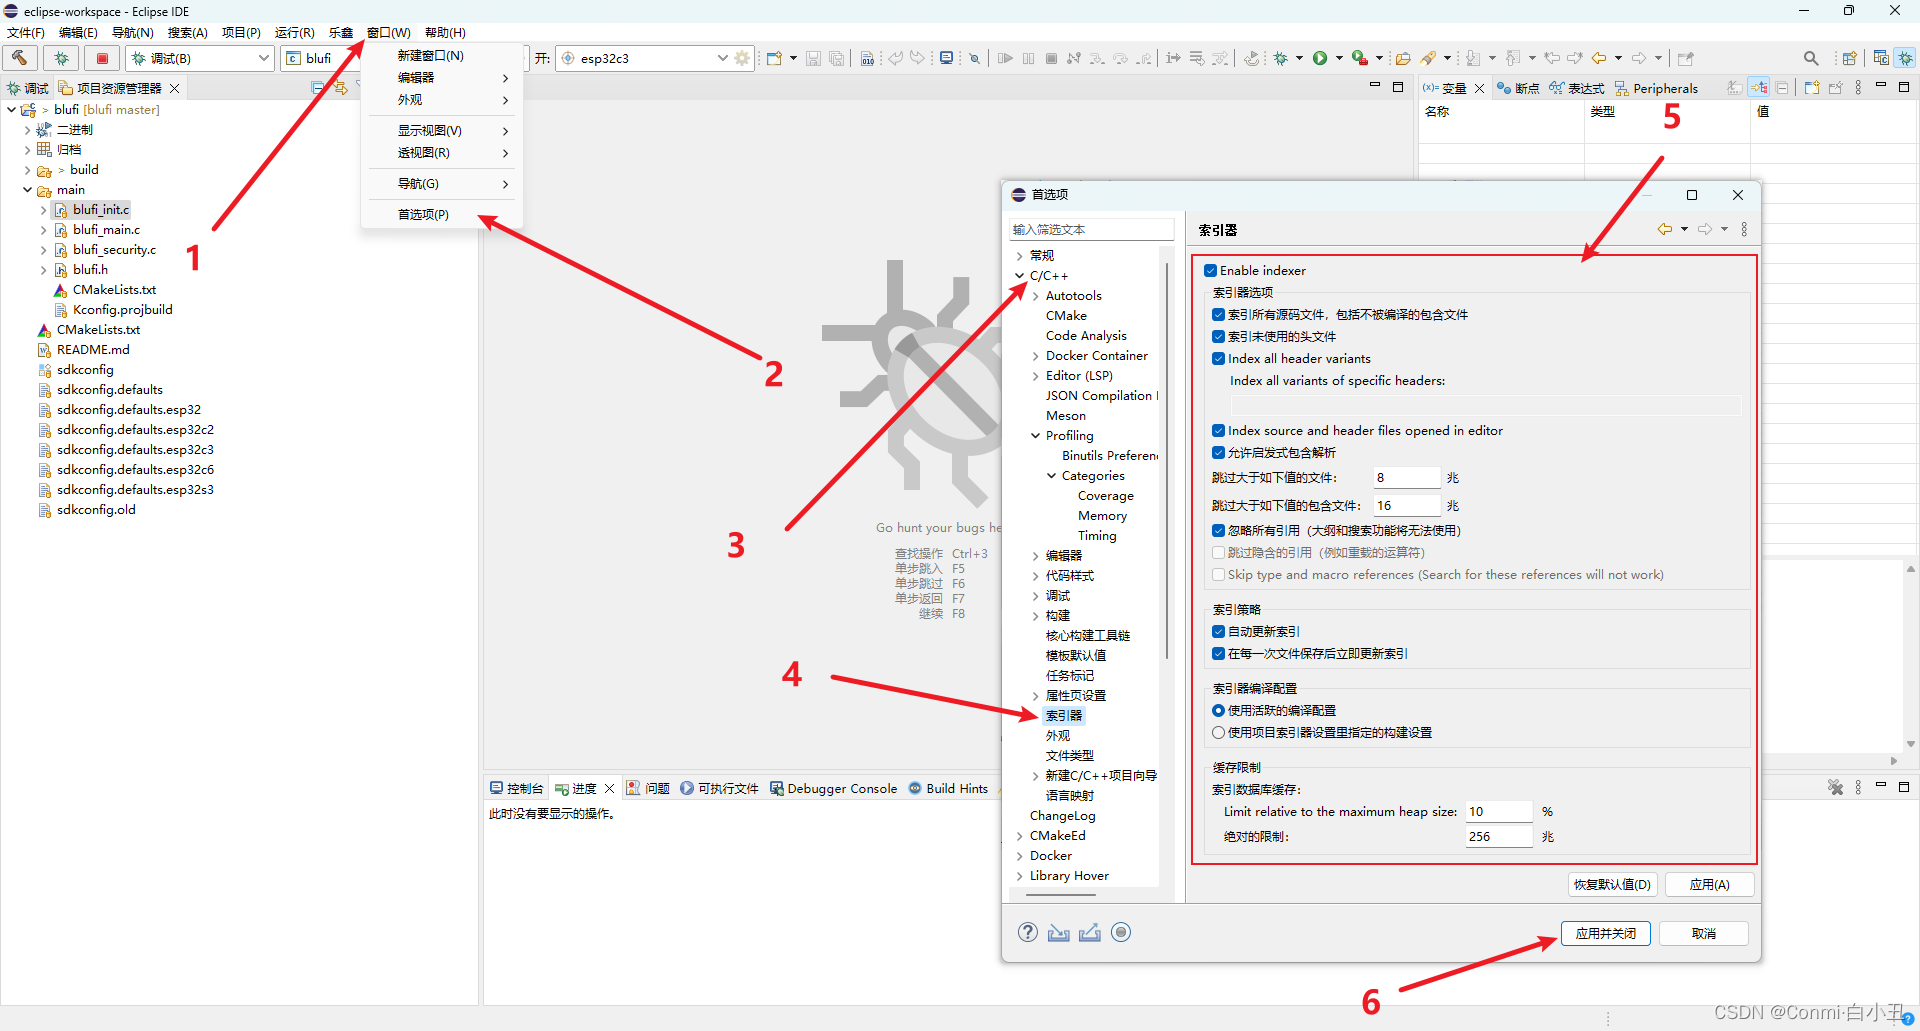
Task: Select 使用项目索引器设置里指定的构建设置 radio
Action: (x=1218, y=732)
